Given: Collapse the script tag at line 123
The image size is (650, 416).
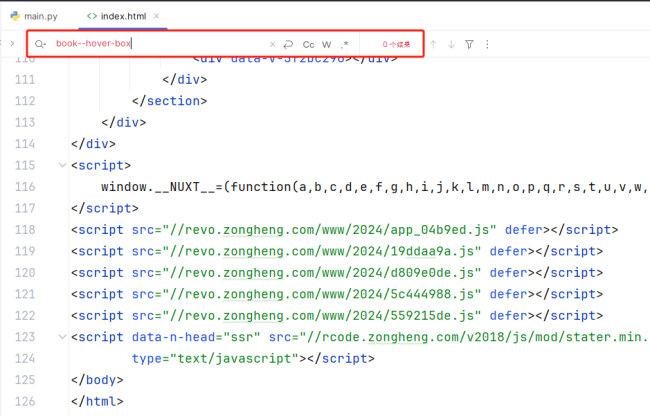Looking at the screenshot, I should click(62, 336).
